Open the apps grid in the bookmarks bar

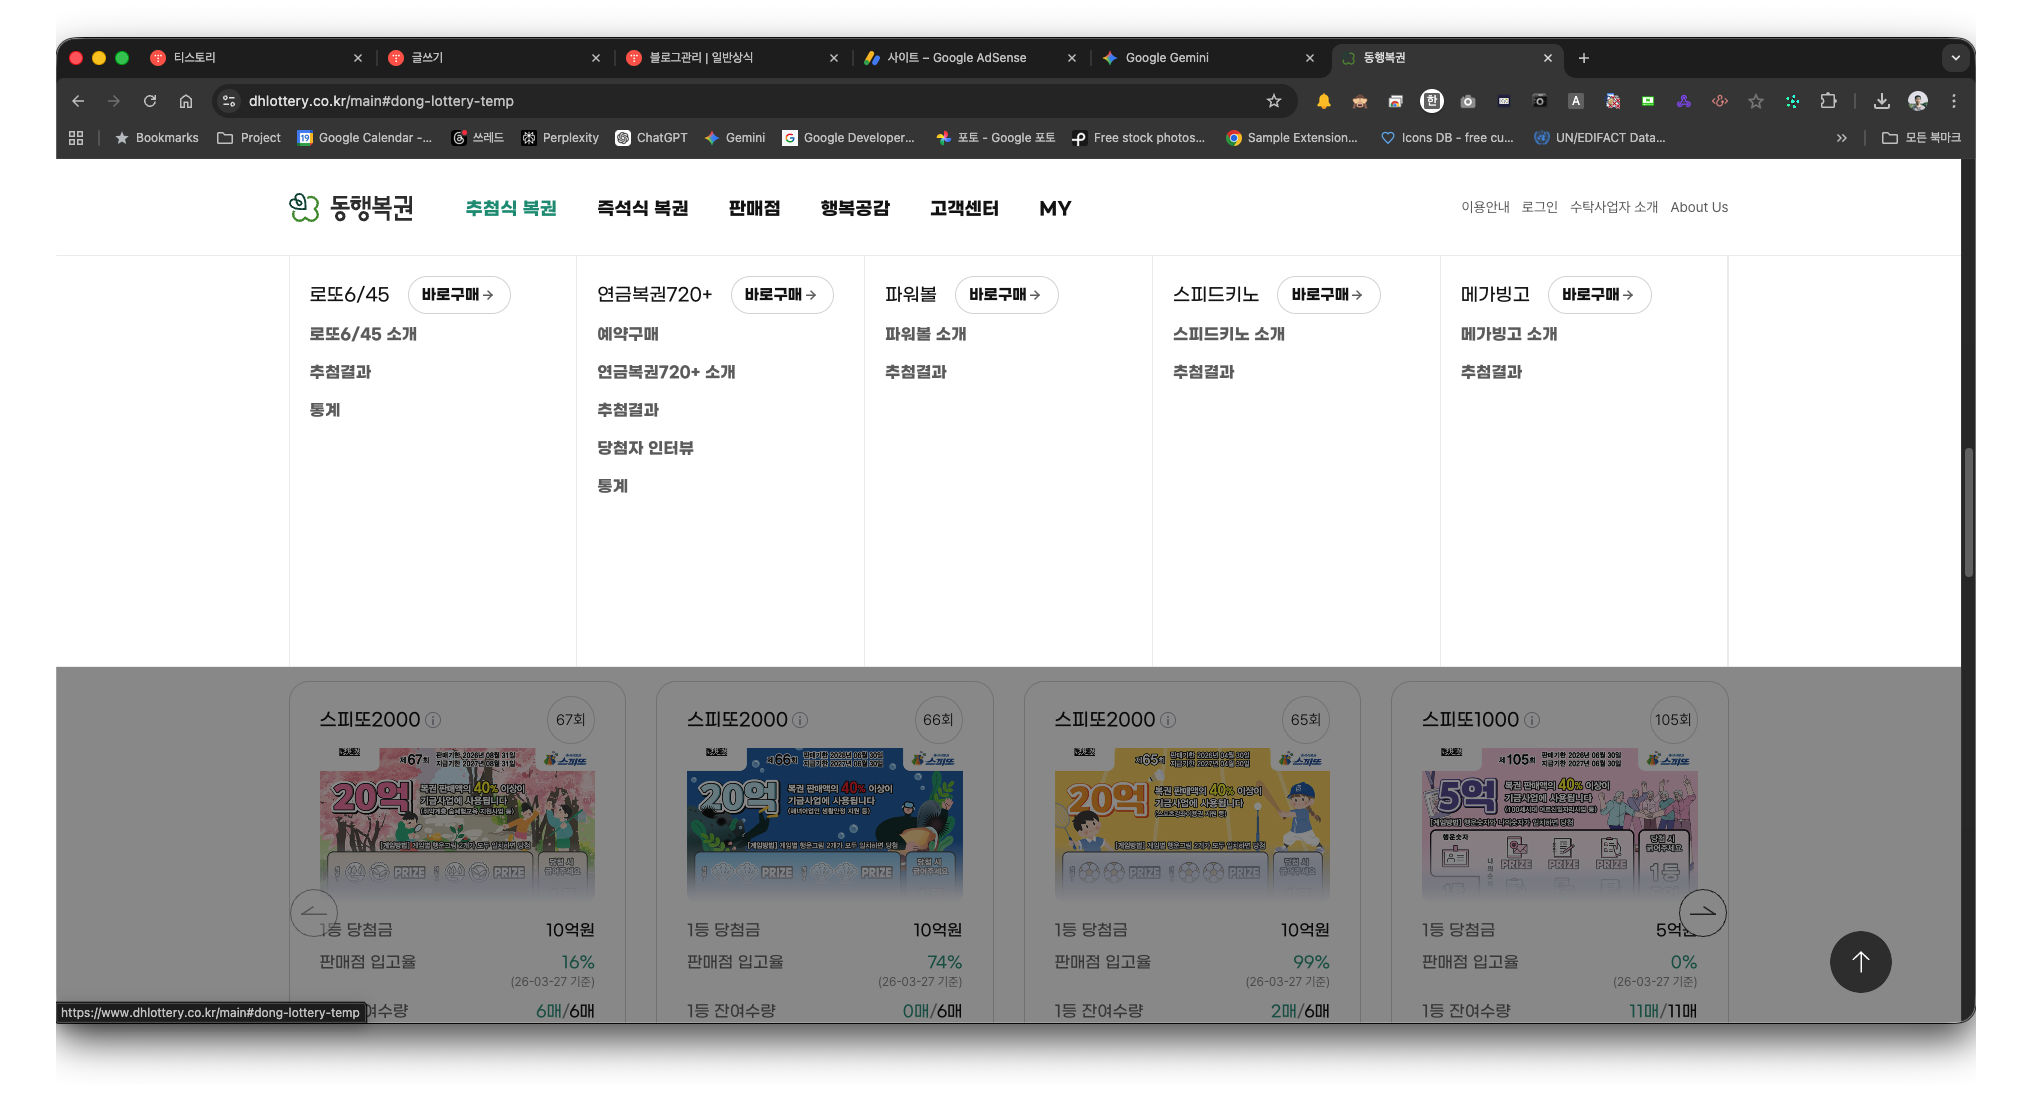click(76, 138)
